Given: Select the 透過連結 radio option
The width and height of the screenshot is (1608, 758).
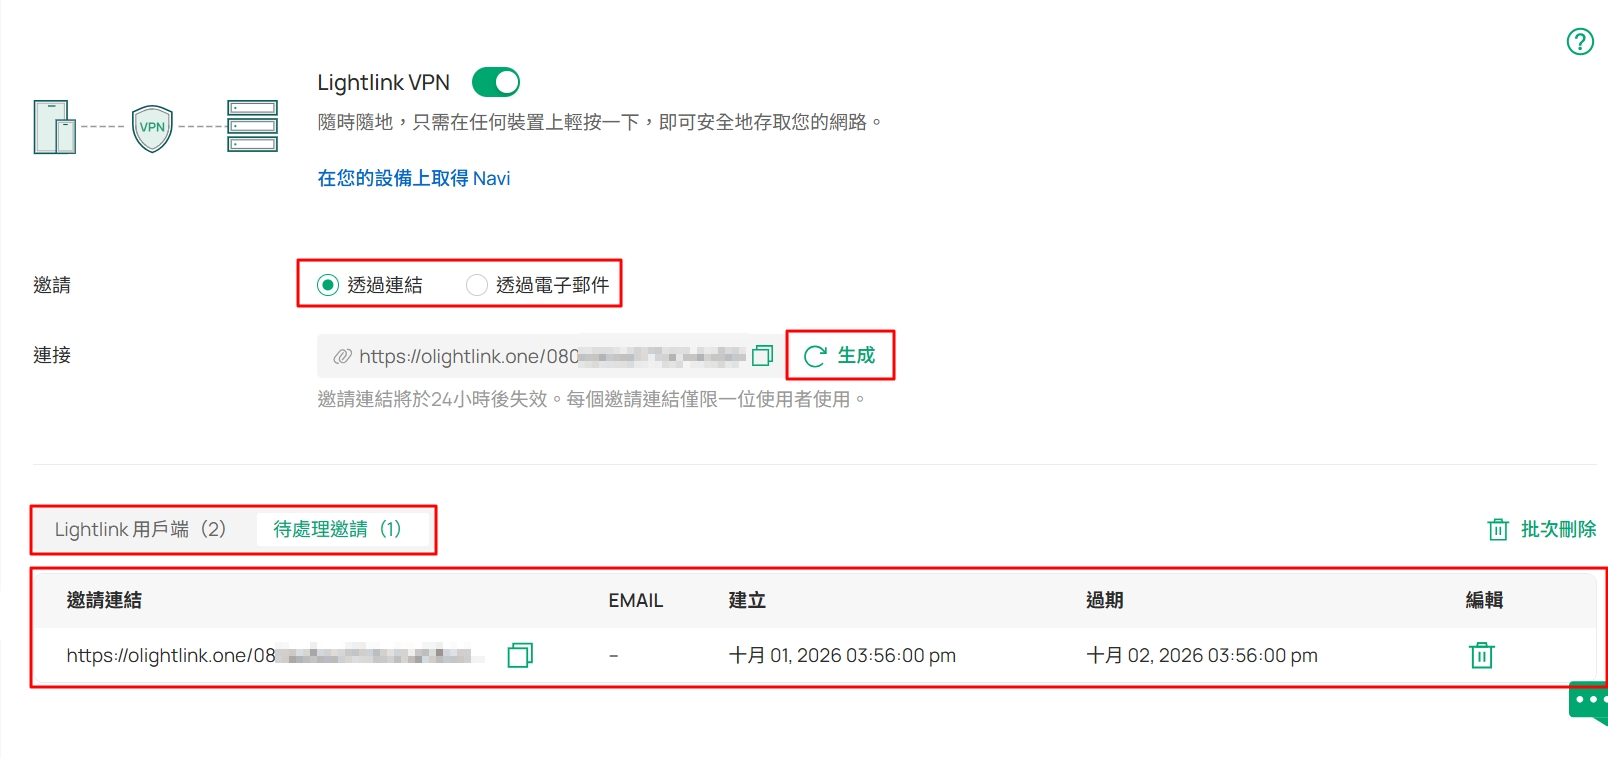Looking at the screenshot, I should coord(370,285).
